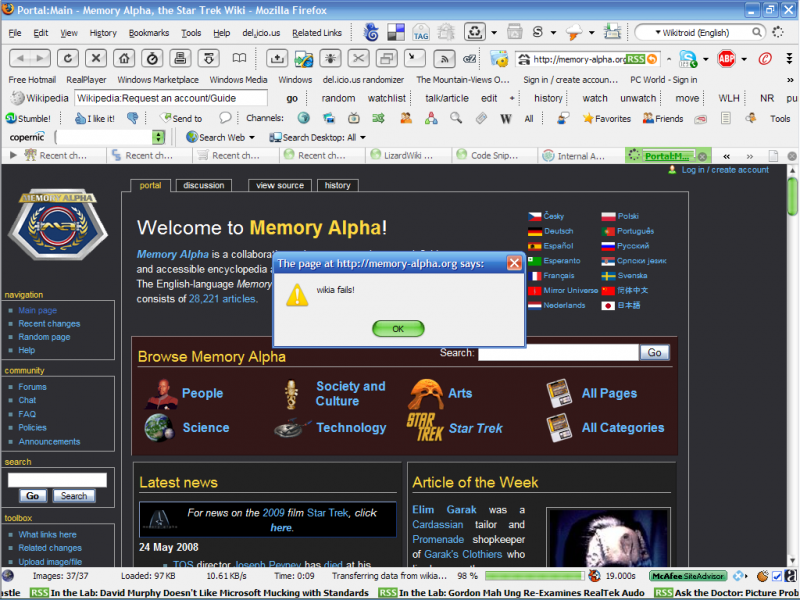The image size is (800, 600).
Task: Click the cut scissors toolbar icon
Action: 358,59
